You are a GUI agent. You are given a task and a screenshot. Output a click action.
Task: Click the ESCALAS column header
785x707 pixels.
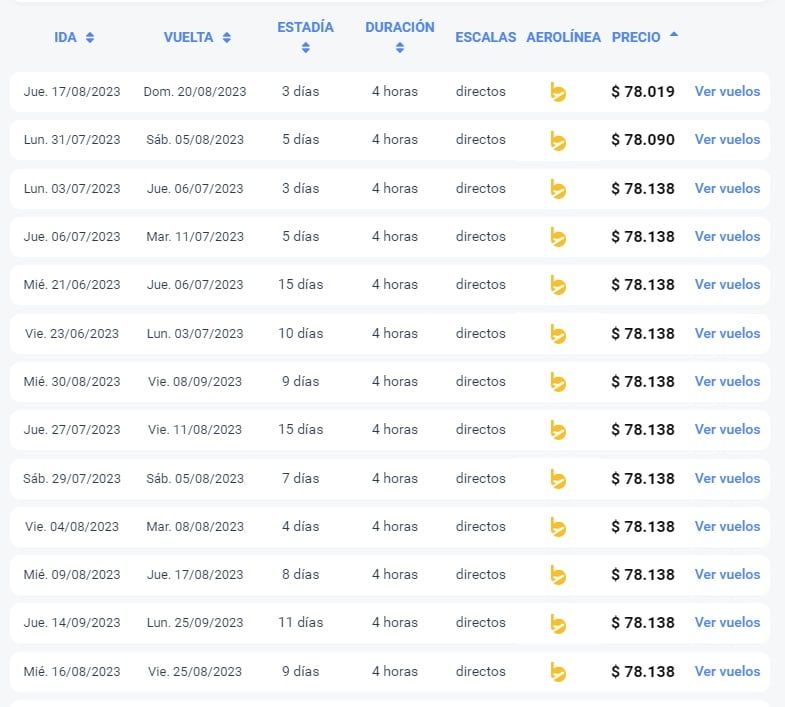point(485,37)
